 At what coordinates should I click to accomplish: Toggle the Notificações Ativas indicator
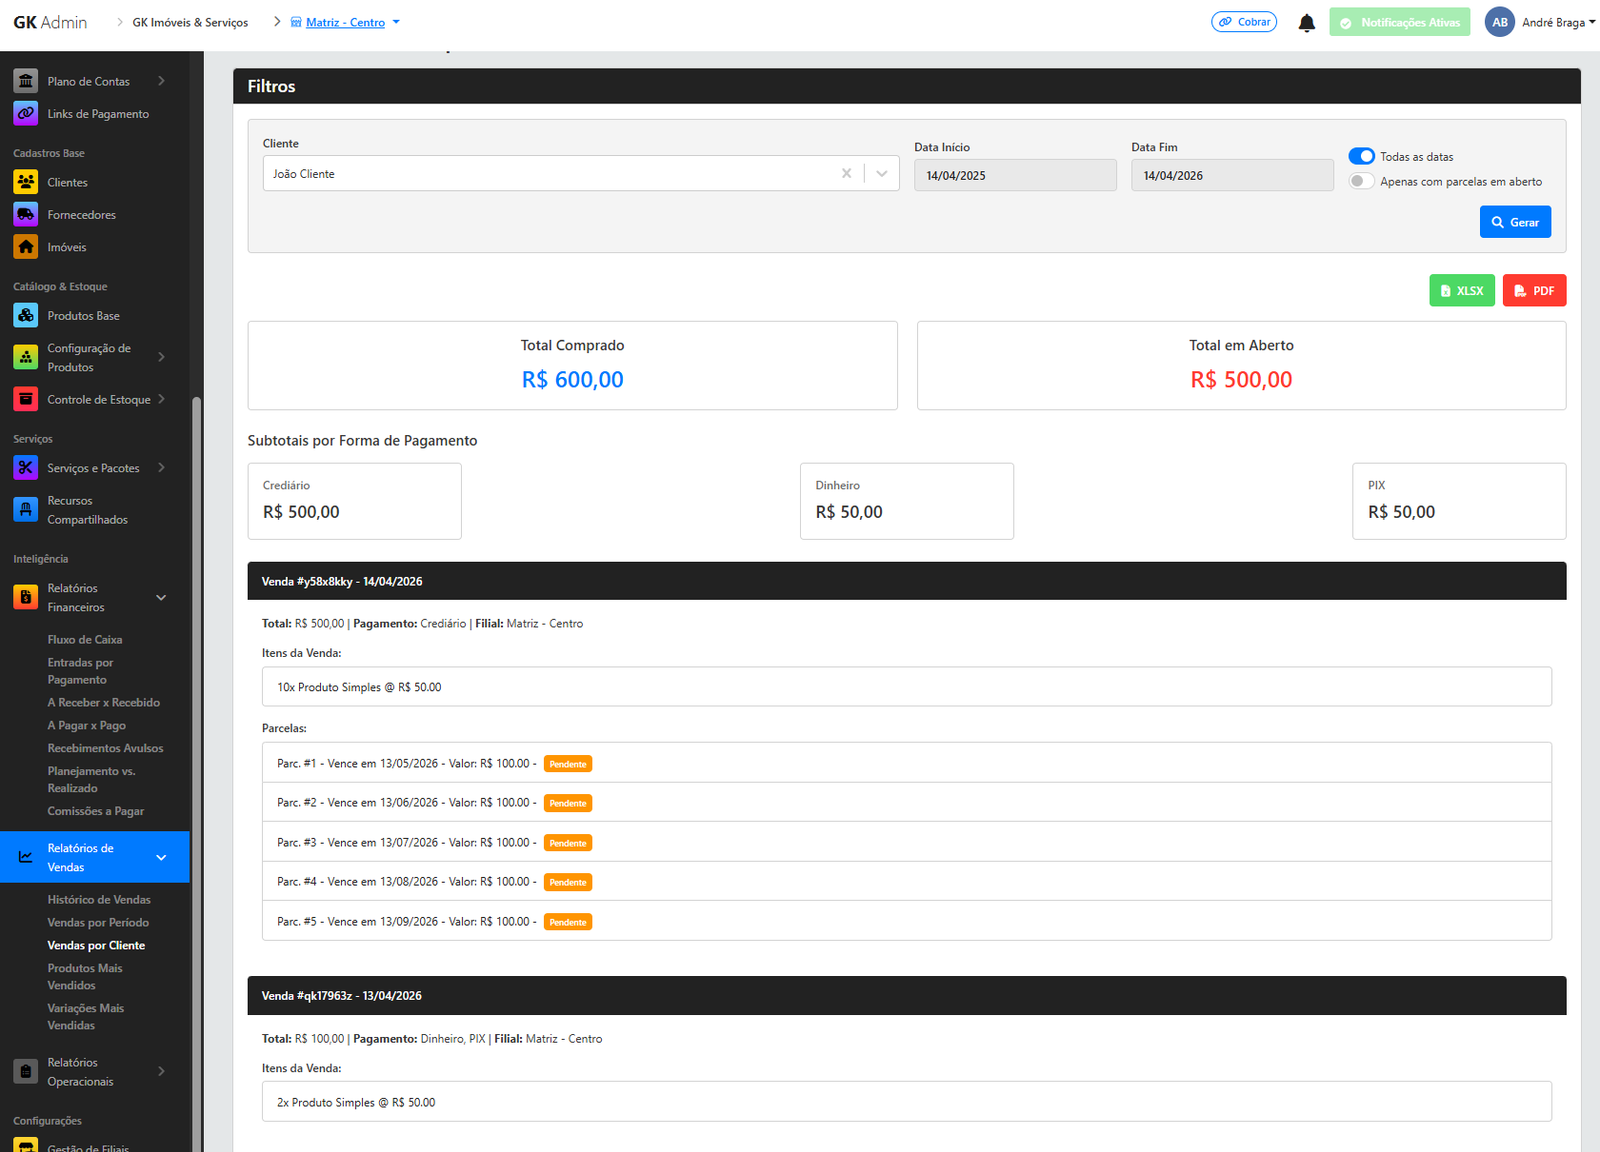[x=1399, y=23]
